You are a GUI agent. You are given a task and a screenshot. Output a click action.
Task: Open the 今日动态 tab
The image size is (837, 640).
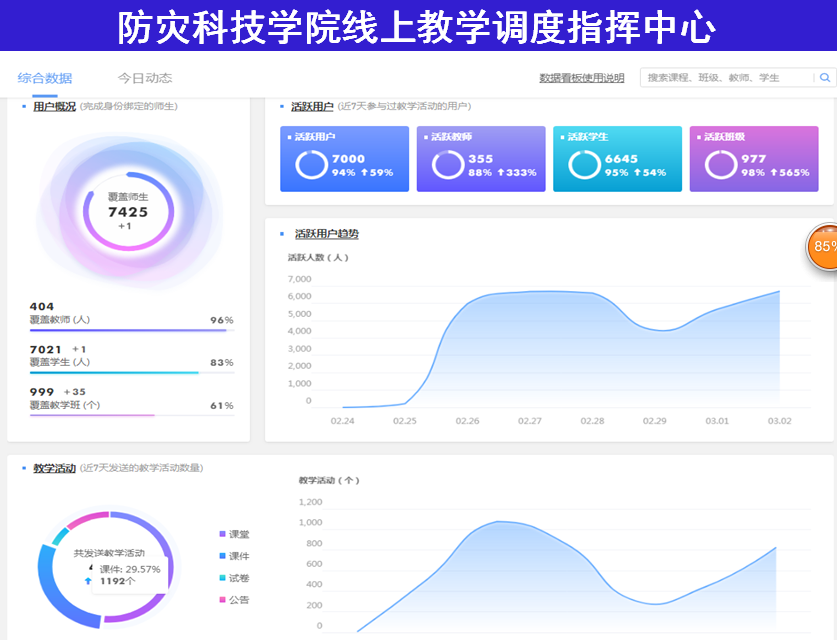[145, 78]
